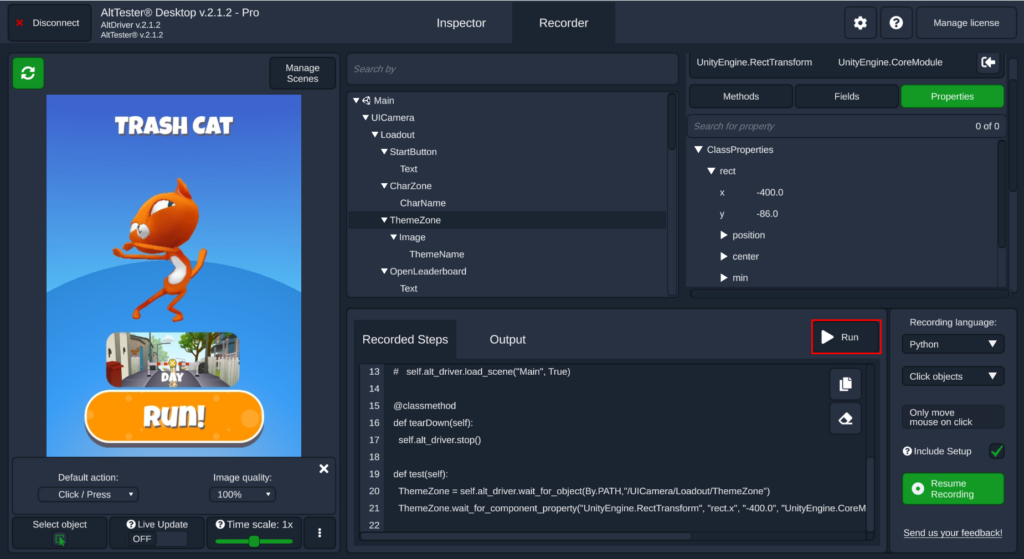Click the Live Update help icon
Screen dimensions: 1024x559
click(x=131, y=524)
